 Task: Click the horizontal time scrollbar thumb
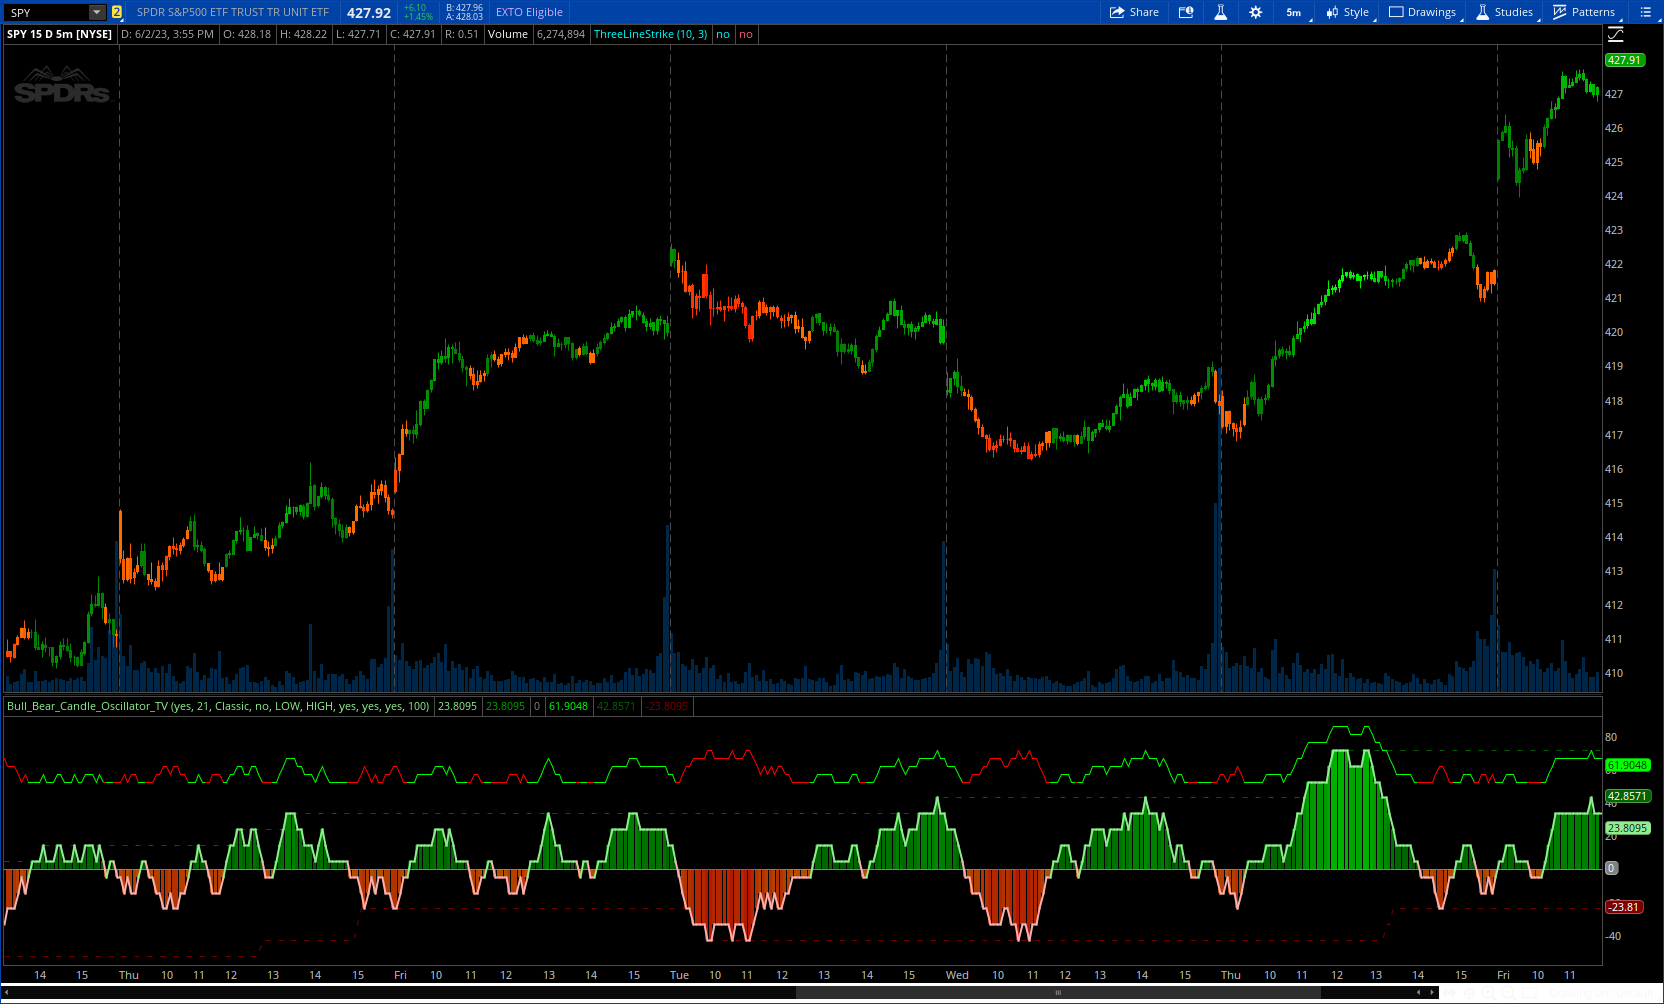click(x=1058, y=993)
